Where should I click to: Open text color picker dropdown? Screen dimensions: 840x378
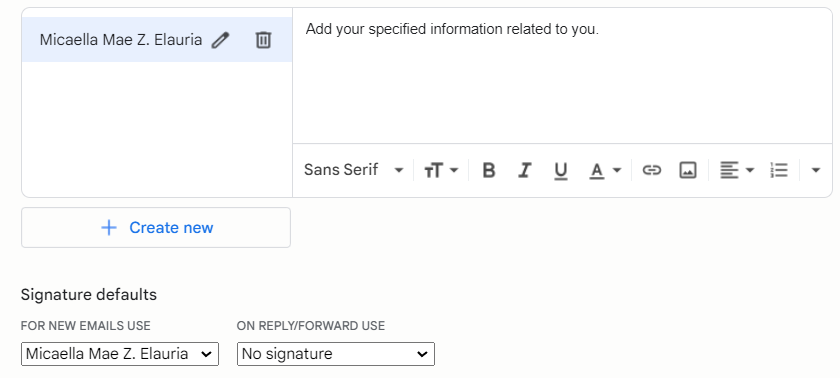click(x=605, y=170)
